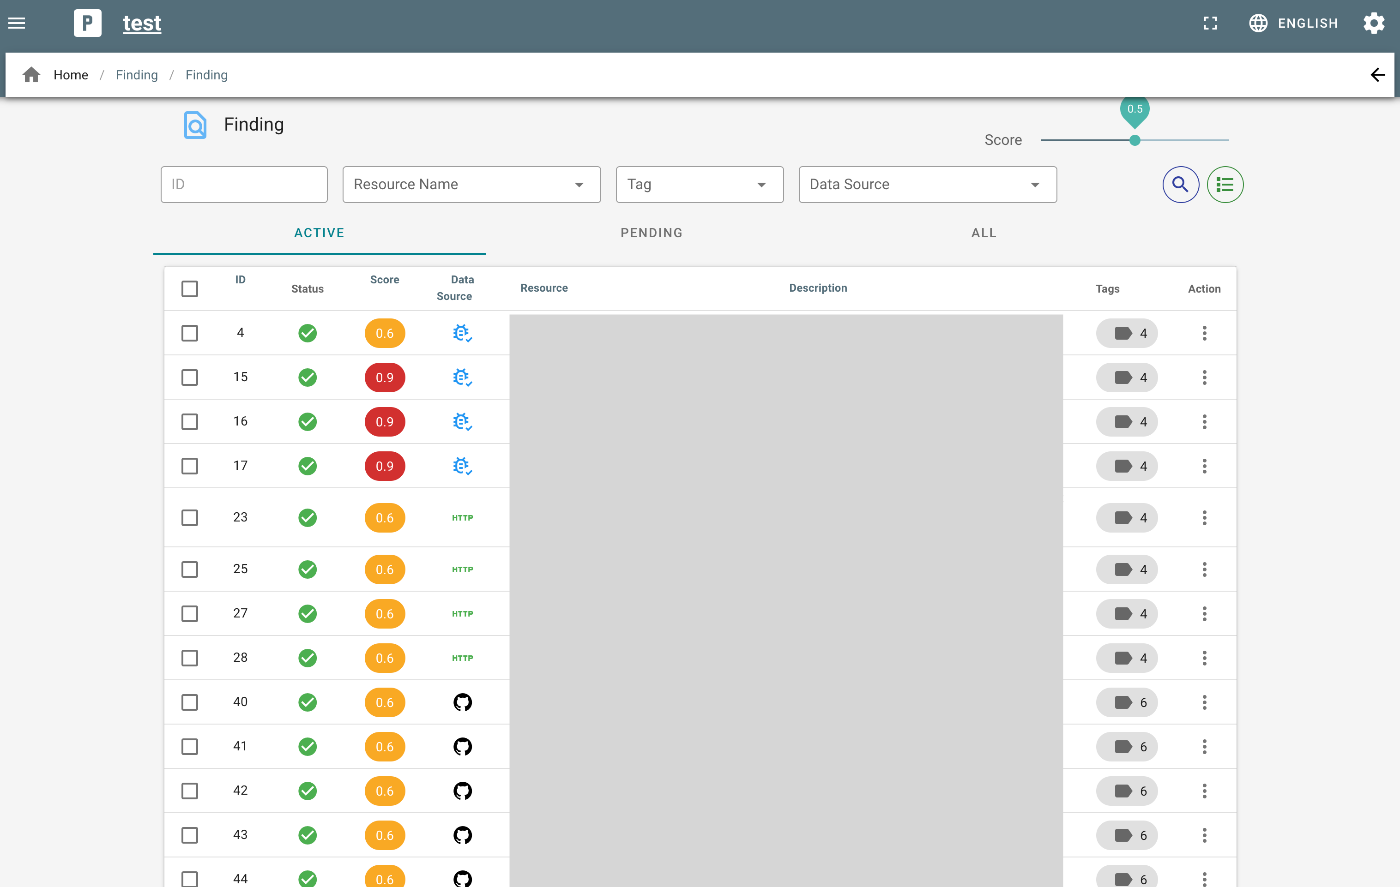This screenshot has height=887, width=1400.
Task: Click the Status column header
Action: click(x=307, y=289)
